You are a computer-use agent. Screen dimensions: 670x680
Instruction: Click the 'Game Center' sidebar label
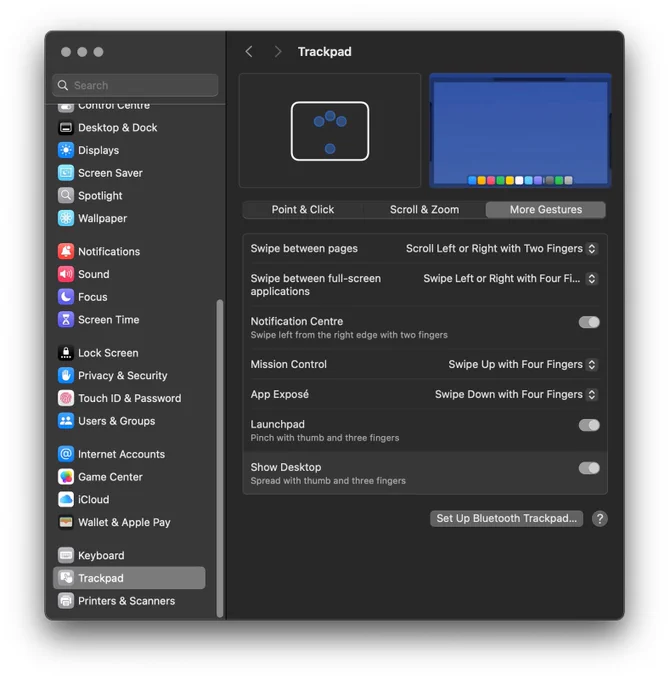point(110,477)
